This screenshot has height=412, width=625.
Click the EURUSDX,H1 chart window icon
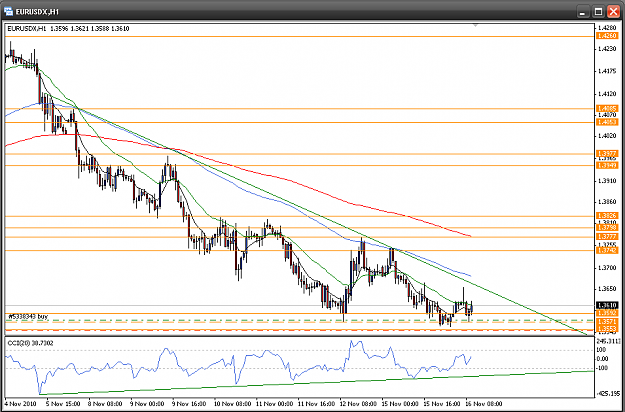click(x=8, y=11)
